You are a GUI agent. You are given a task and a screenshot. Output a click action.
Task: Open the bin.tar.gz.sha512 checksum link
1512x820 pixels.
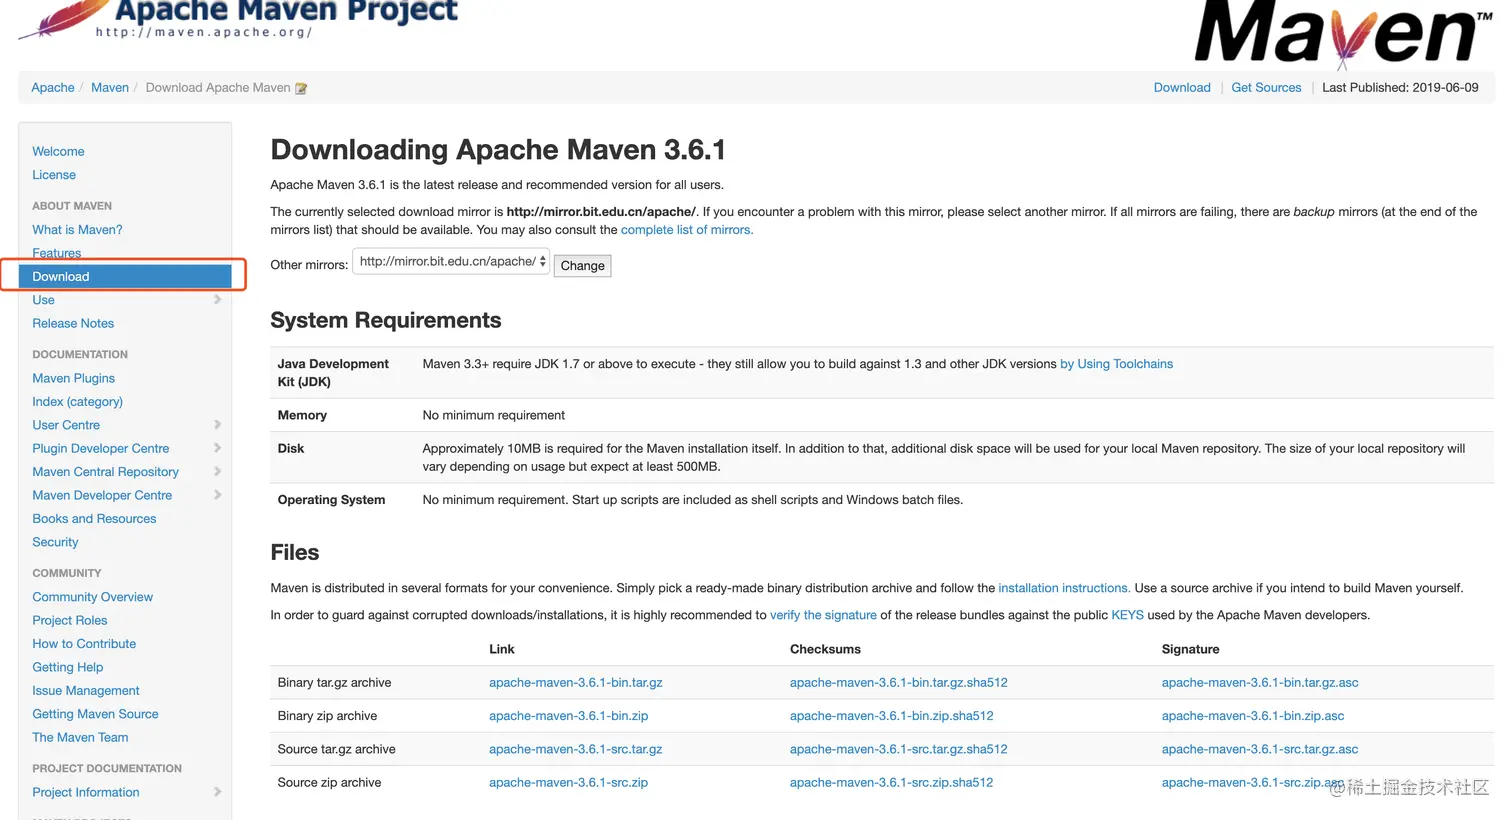tap(899, 683)
